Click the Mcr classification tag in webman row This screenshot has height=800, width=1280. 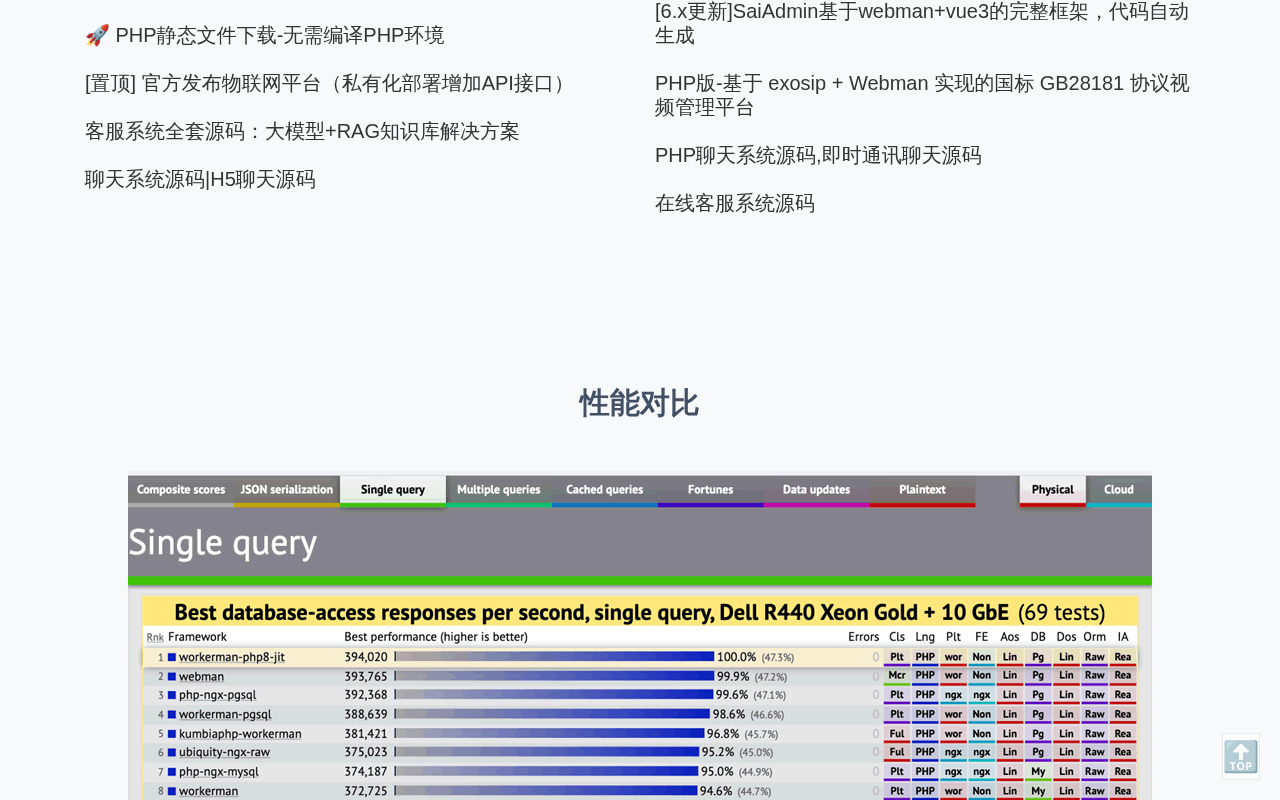coord(897,676)
